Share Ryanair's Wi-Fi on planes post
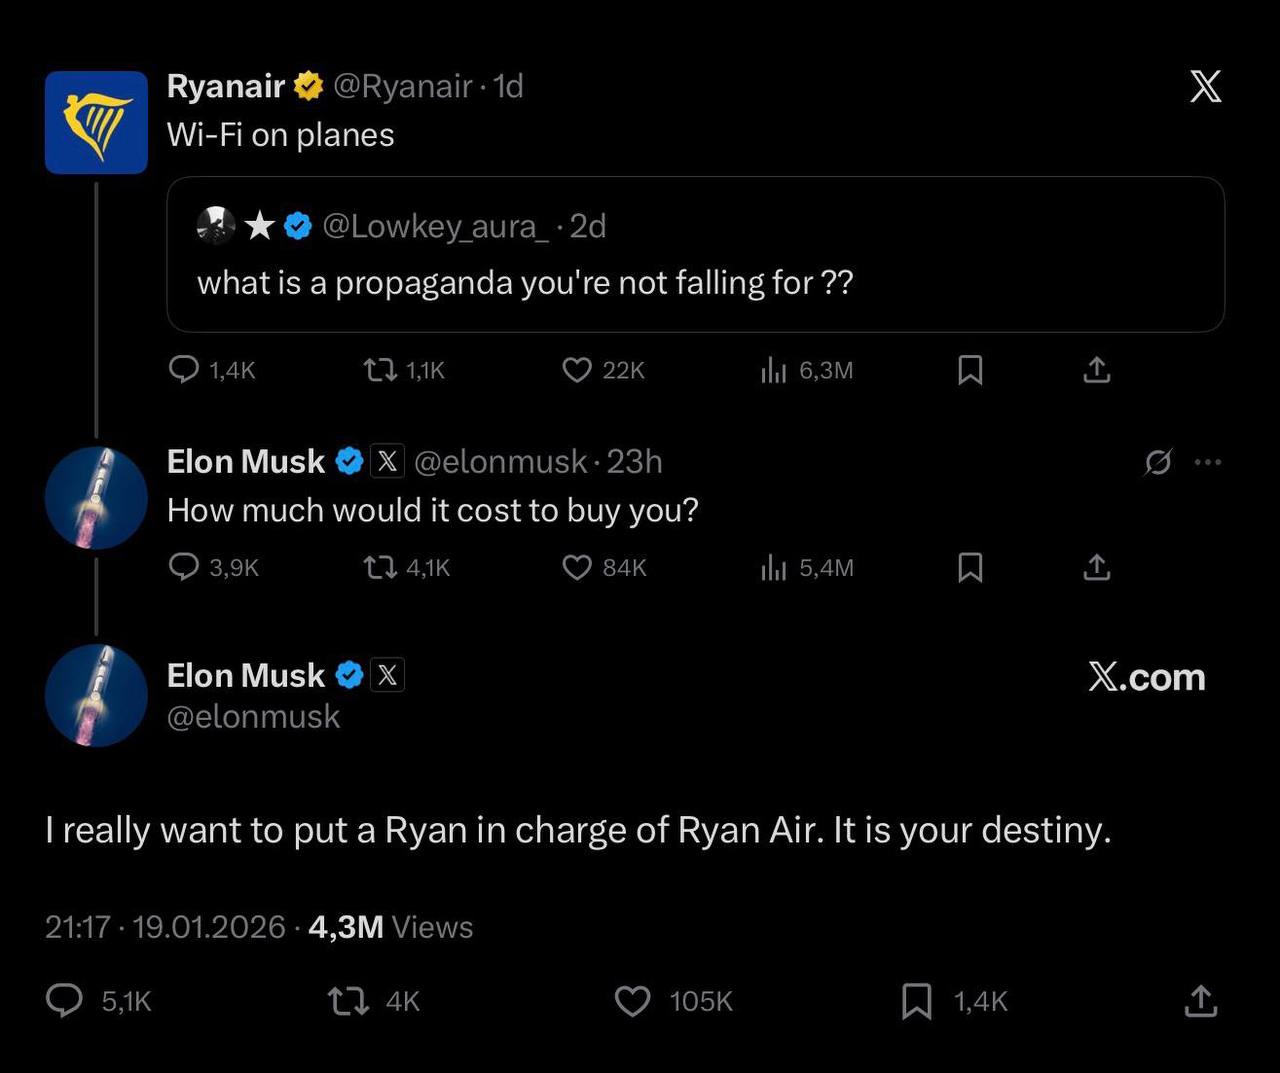 tap(1097, 370)
